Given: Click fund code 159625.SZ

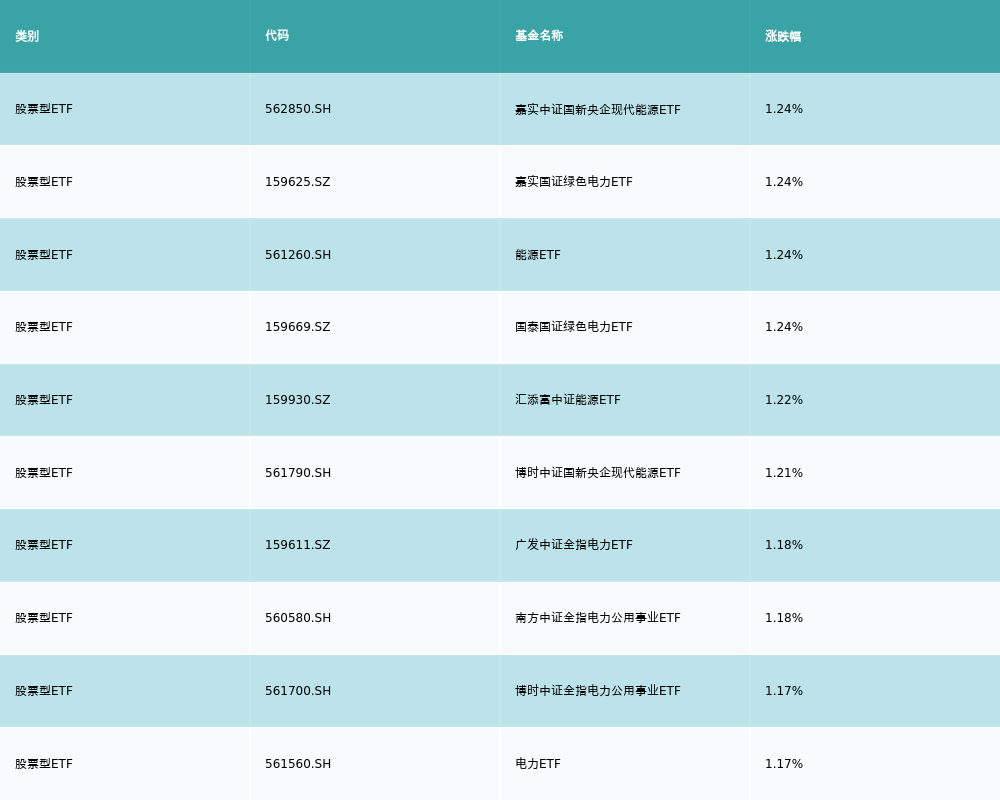Looking at the screenshot, I should 297,182.
